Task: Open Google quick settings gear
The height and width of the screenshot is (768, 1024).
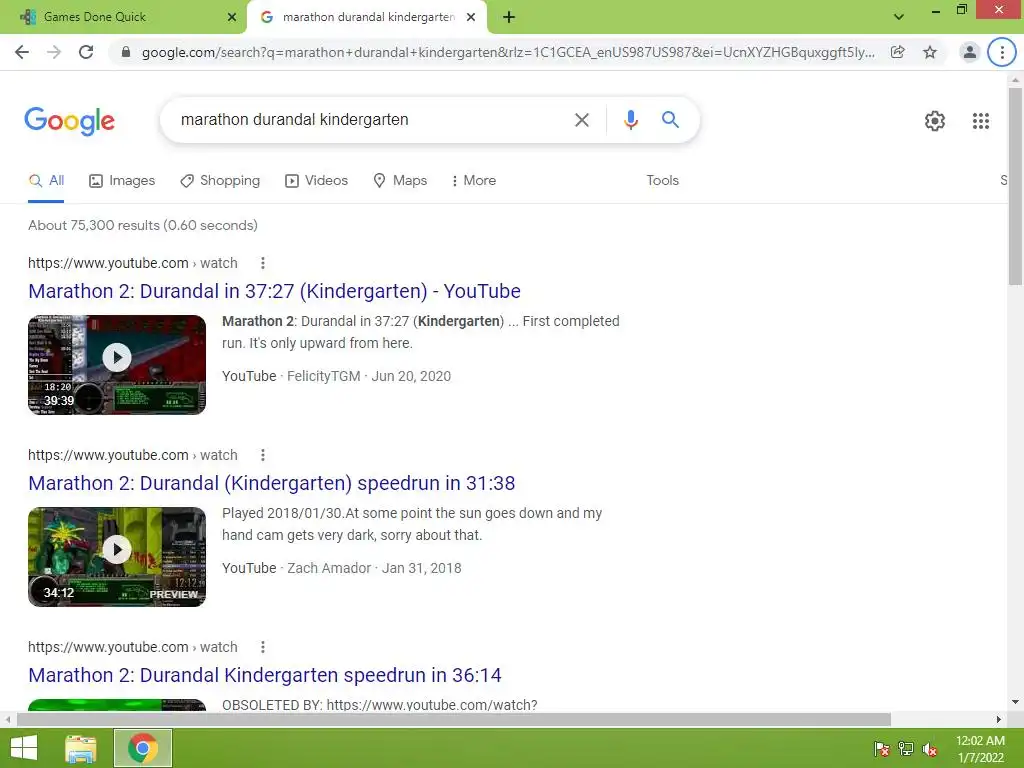Action: [x=935, y=121]
